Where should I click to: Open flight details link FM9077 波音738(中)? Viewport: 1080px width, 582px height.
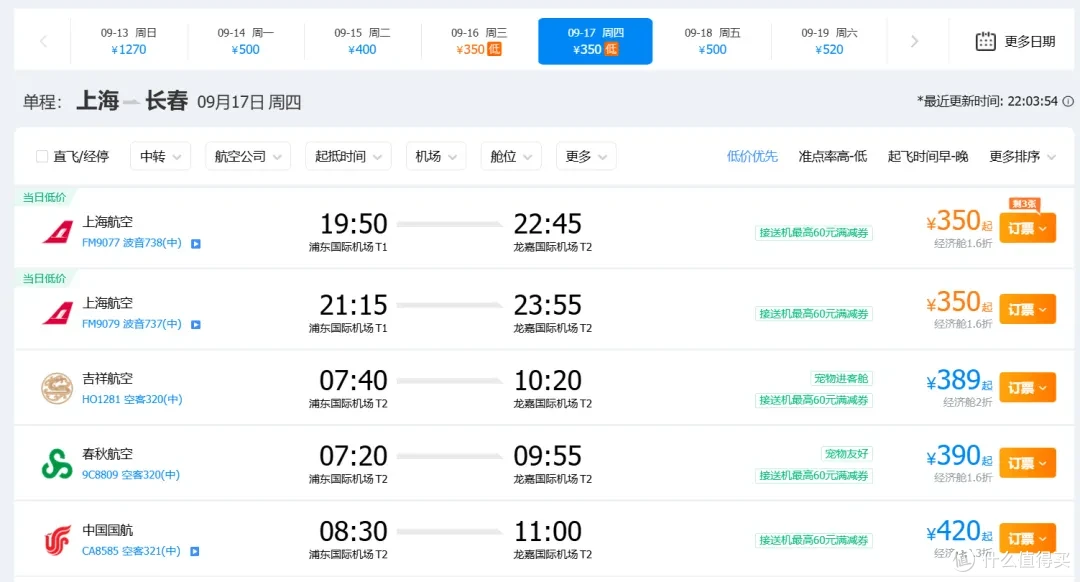pos(132,243)
